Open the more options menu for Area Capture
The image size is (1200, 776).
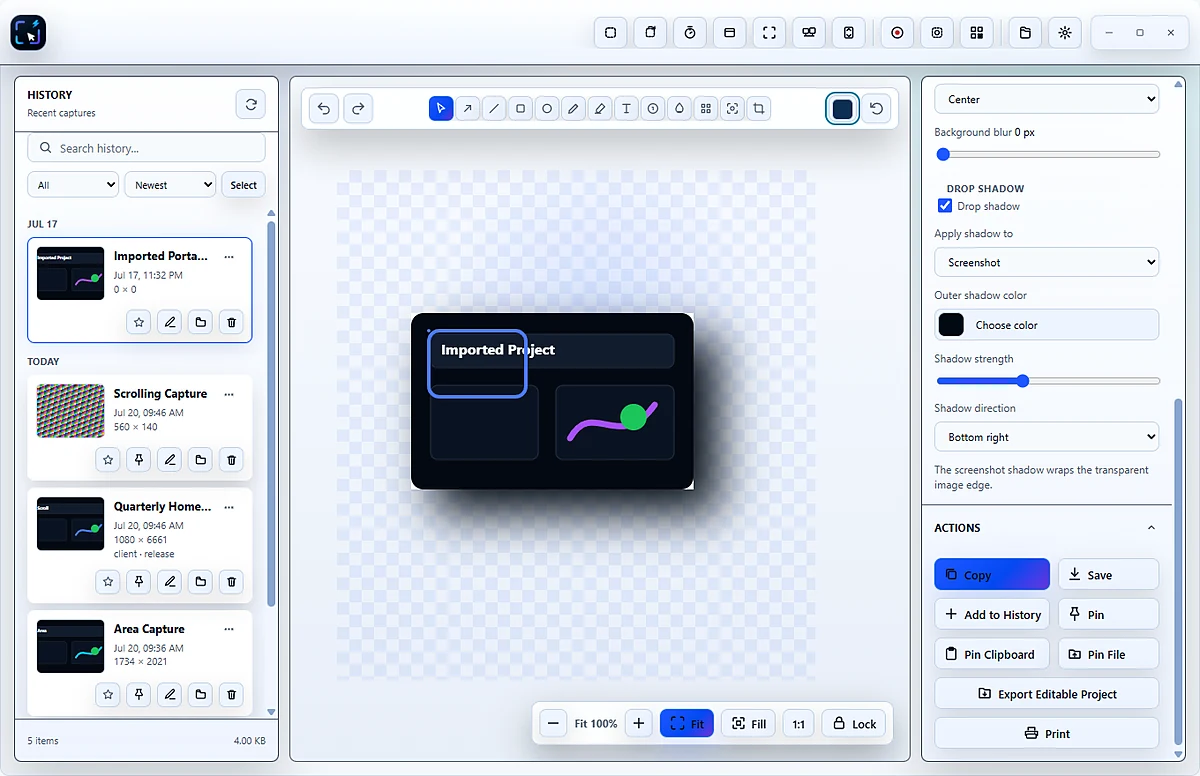tap(229, 629)
